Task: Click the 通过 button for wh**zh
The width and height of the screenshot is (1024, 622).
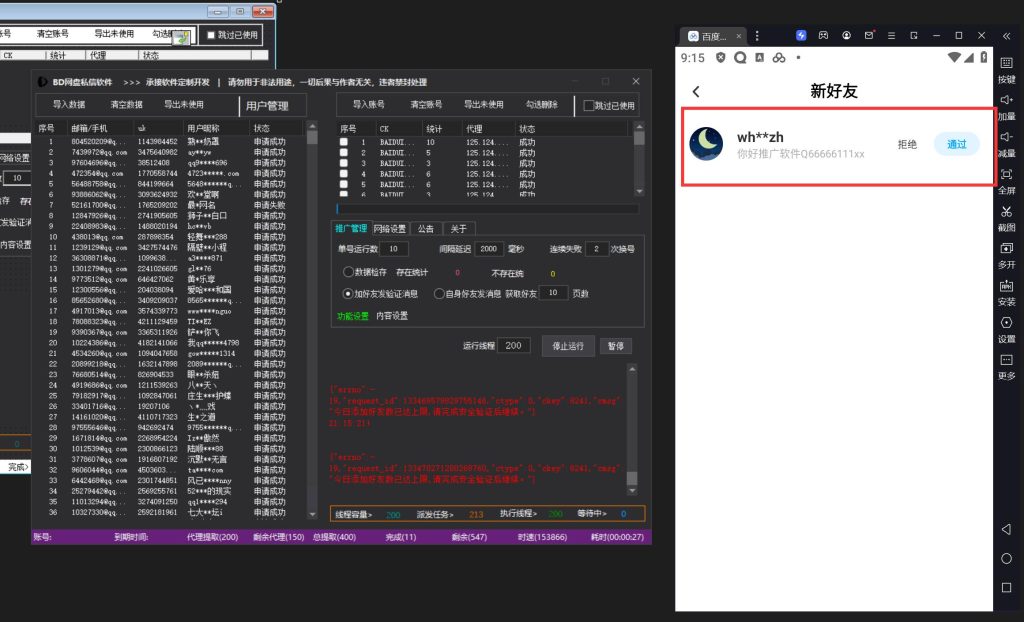Action: click(956, 144)
